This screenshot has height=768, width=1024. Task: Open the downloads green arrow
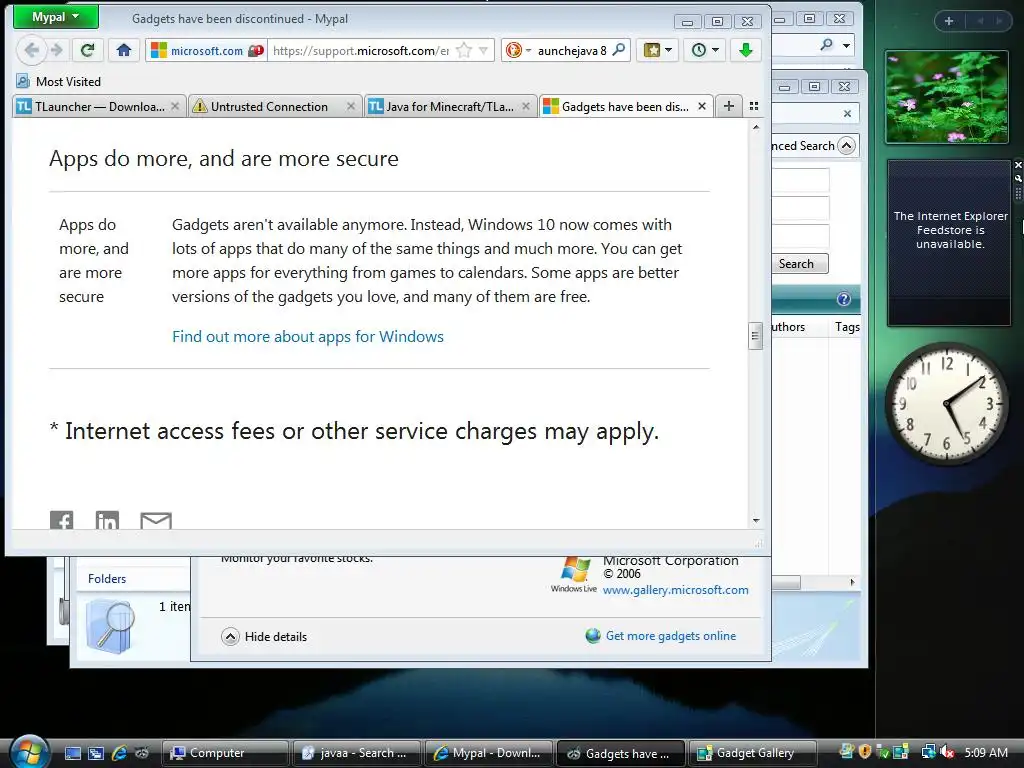pyautogui.click(x=746, y=50)
